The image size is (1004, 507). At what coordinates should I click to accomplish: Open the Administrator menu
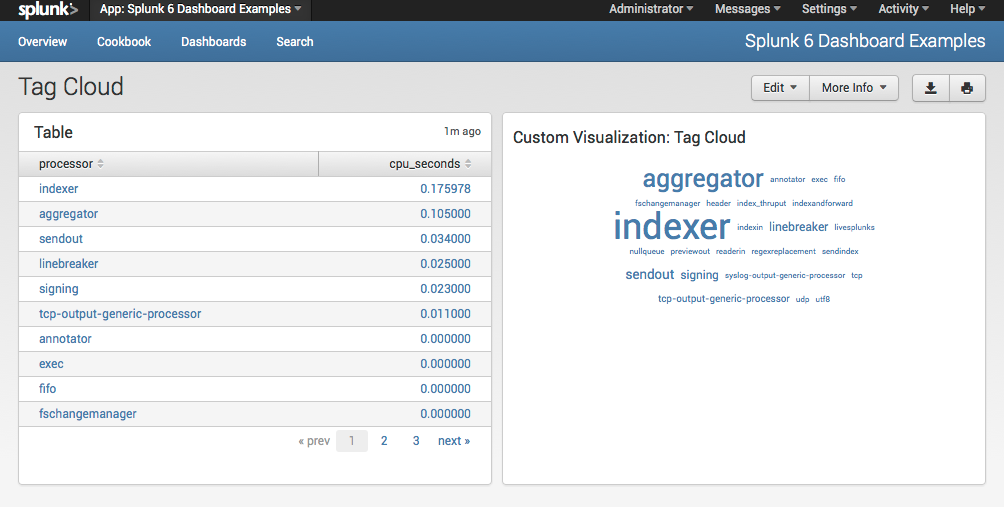pyautogui.click(x=651, y=9)
